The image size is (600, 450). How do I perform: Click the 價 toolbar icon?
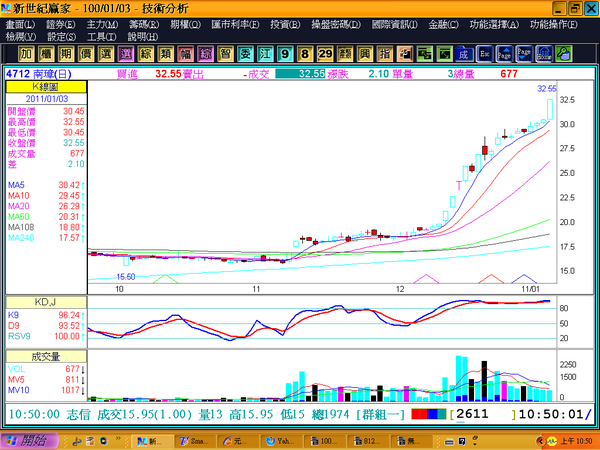86,54
